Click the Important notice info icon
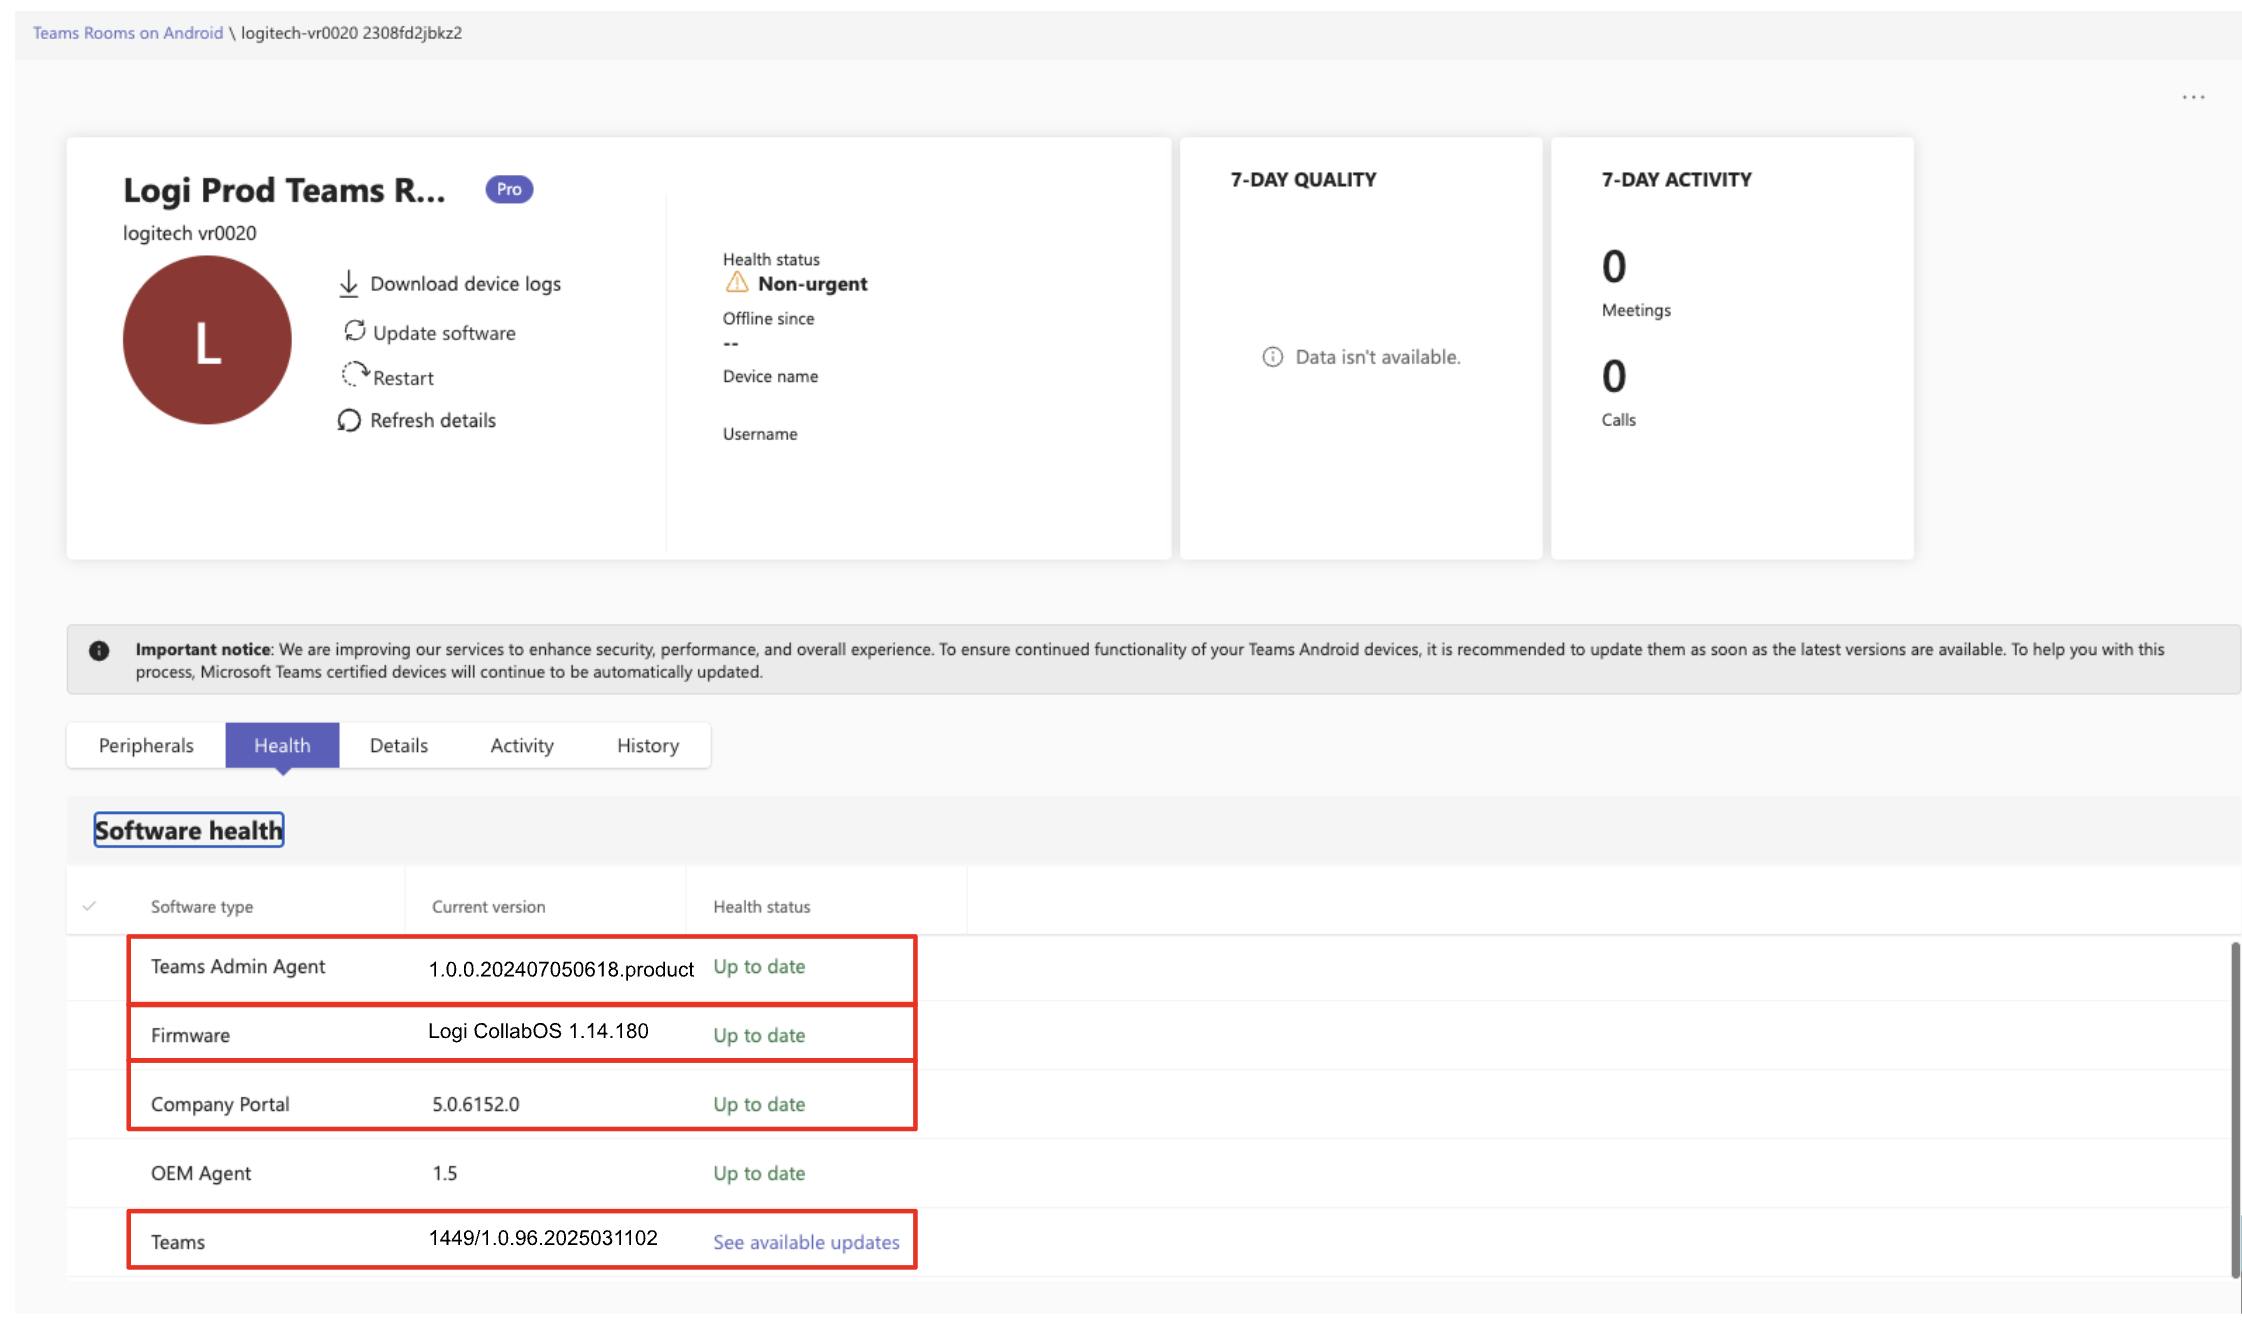 click(x=99, y=651)
